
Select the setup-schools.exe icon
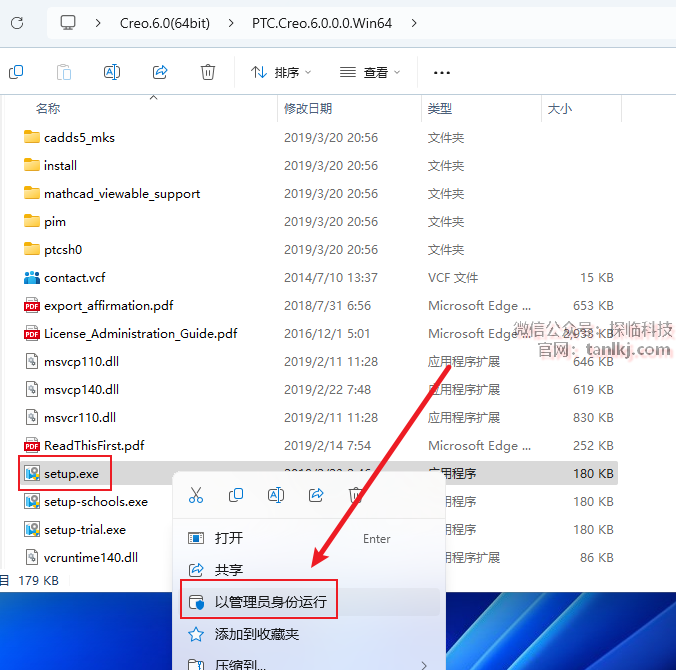32,501
